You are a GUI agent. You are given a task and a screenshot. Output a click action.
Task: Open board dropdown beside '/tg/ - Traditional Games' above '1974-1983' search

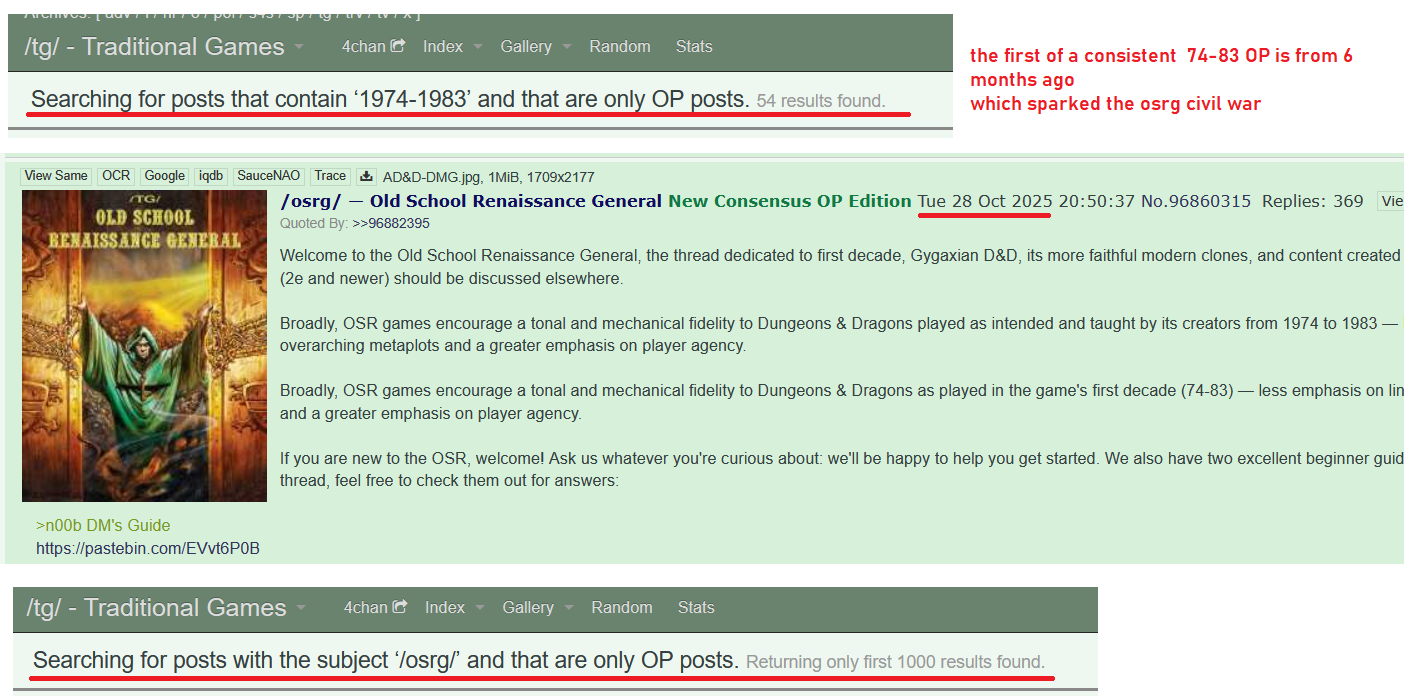(298, 47)
